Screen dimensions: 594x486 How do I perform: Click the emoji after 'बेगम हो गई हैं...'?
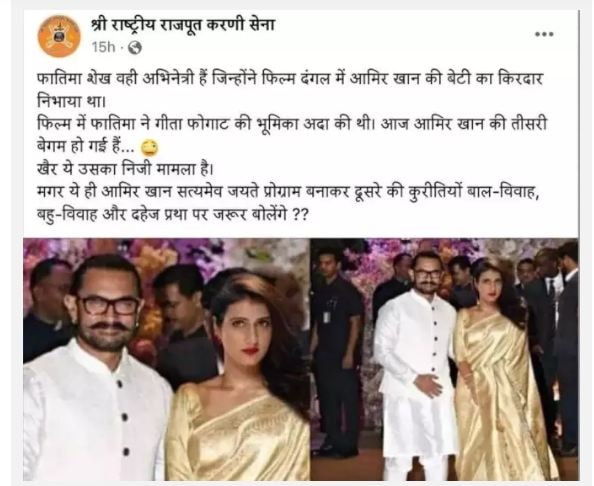click(150, 147)
